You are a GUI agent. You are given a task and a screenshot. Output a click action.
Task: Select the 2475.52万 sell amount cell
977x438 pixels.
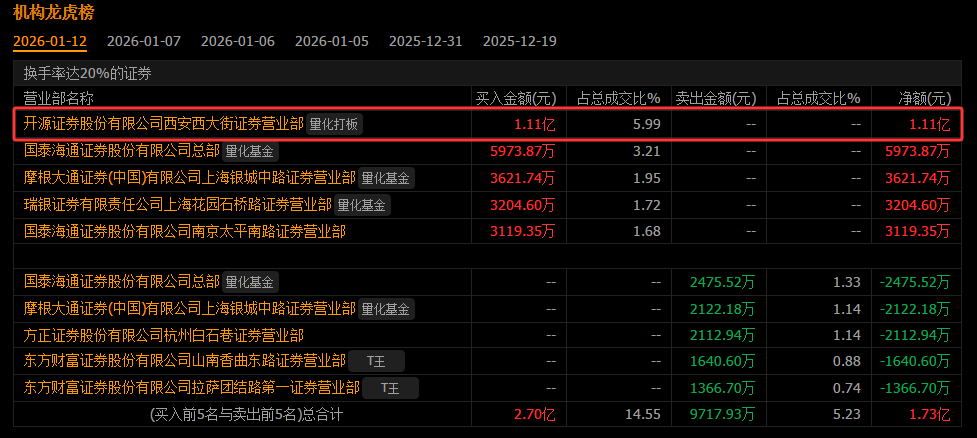click(x=723, y=282)
